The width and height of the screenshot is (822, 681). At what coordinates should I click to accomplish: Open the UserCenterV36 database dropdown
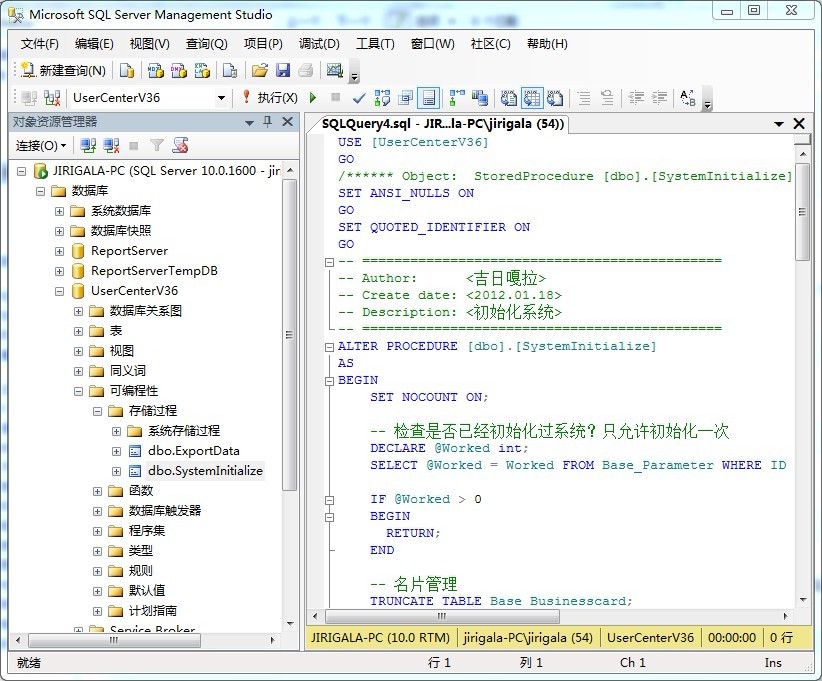click(221, 98)
